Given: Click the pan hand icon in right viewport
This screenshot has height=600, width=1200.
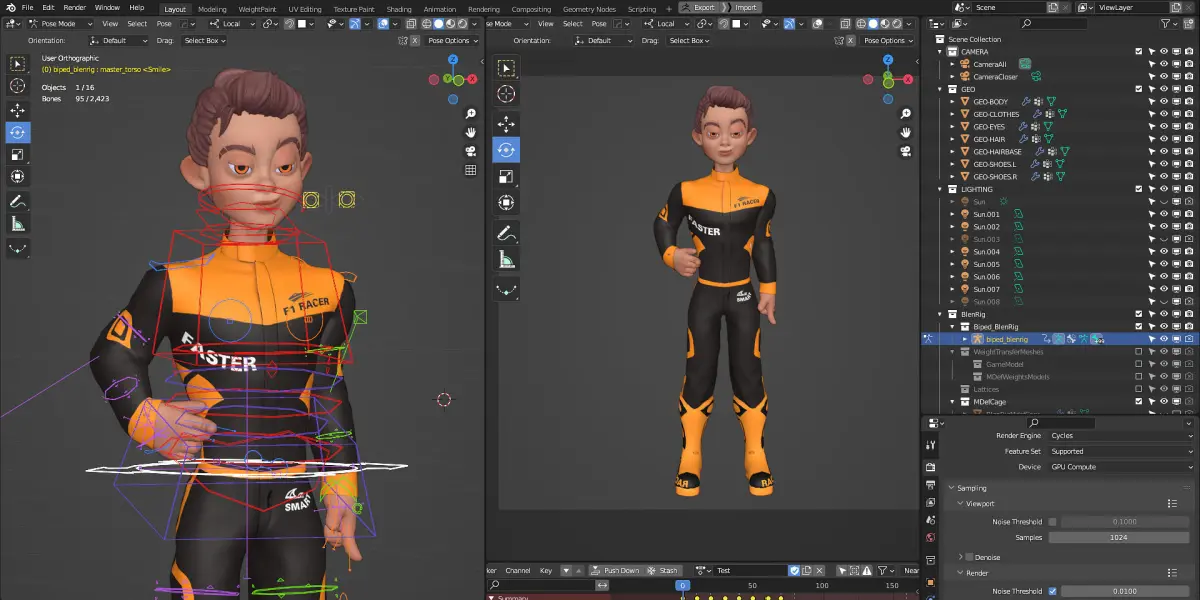Looking at the screenshot, I should 905,133.
